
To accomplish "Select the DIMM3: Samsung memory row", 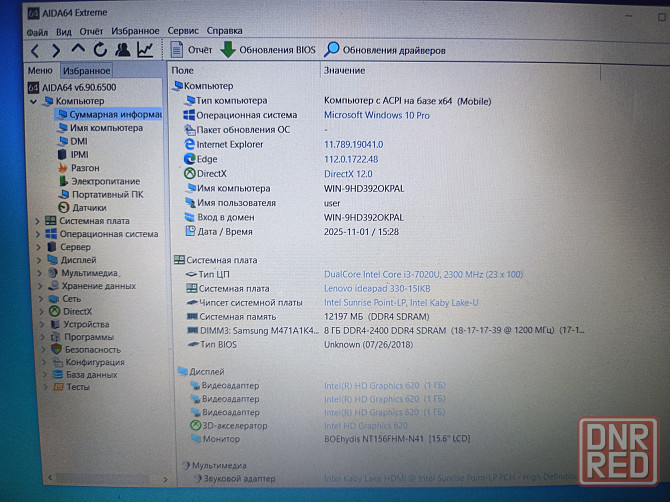I will [386, 330].
